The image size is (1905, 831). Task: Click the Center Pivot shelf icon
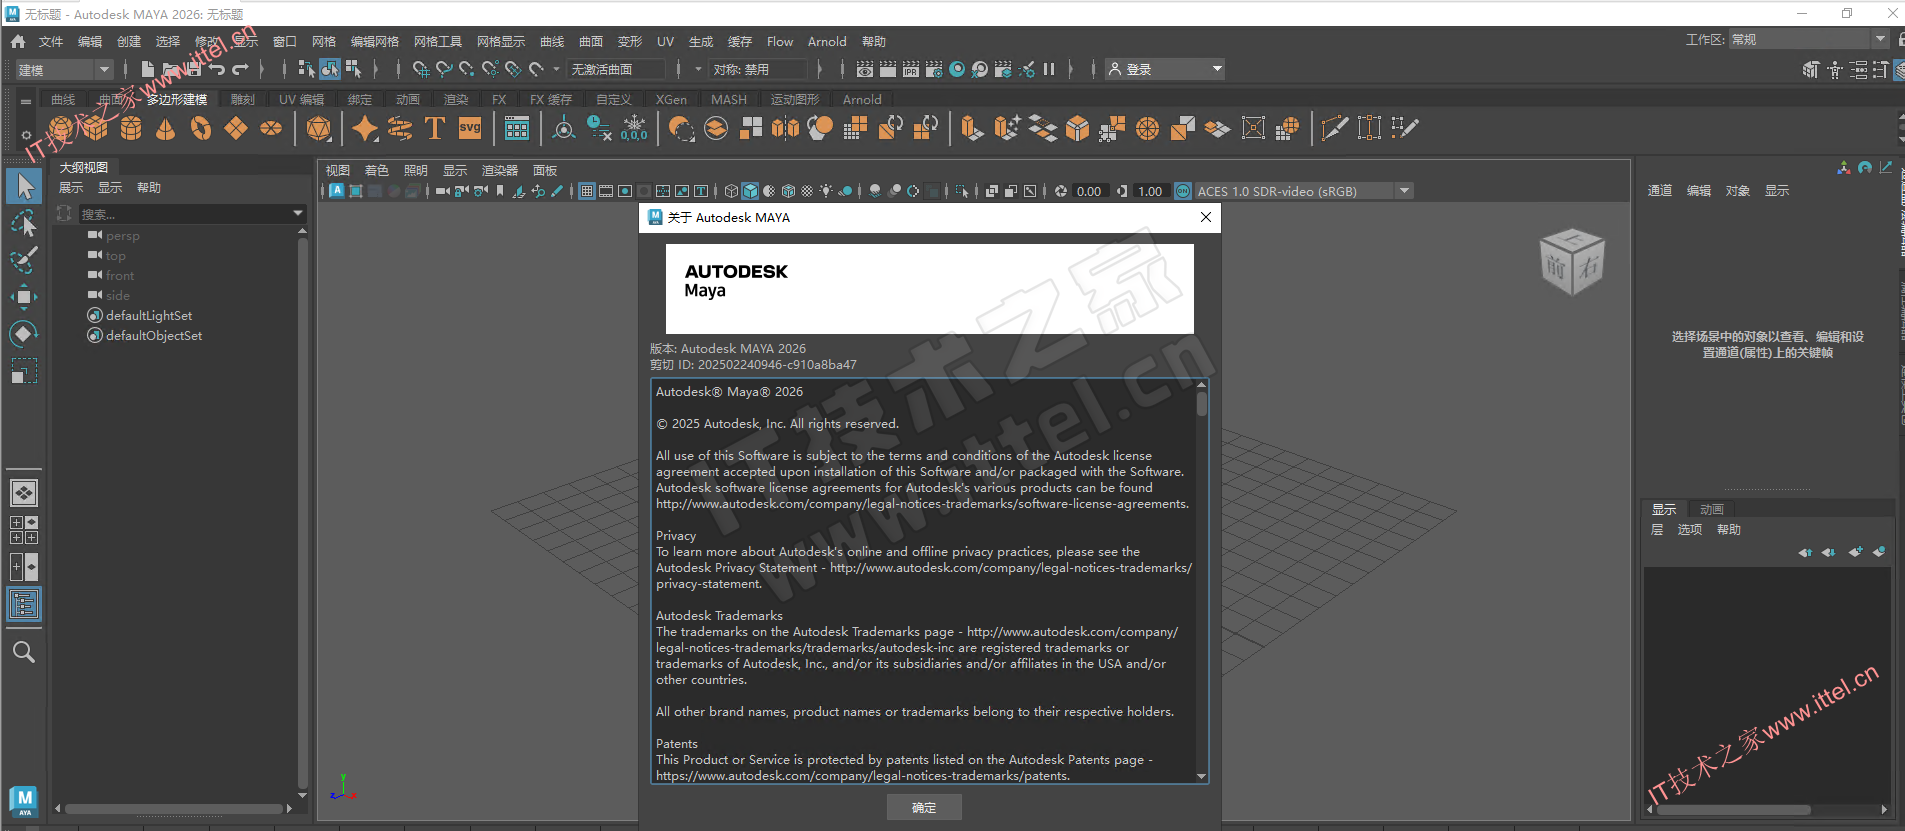click(564, 128)
